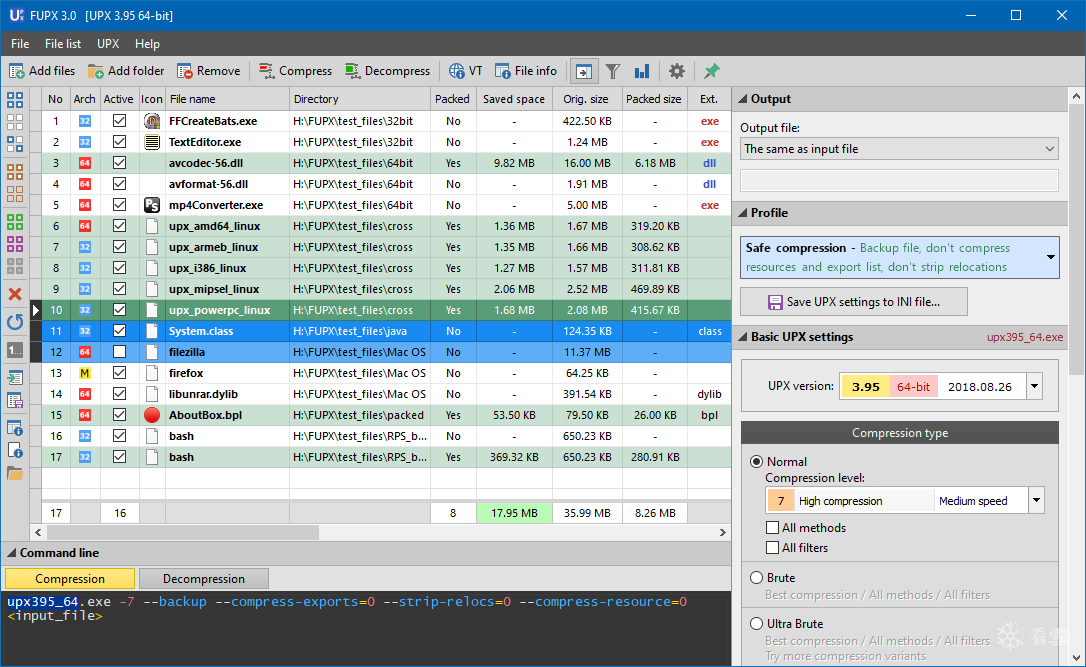Click the all-blue squares grid sidebar icon
This screenshot has height=667, width=1086.
click(x=15, y=100)
